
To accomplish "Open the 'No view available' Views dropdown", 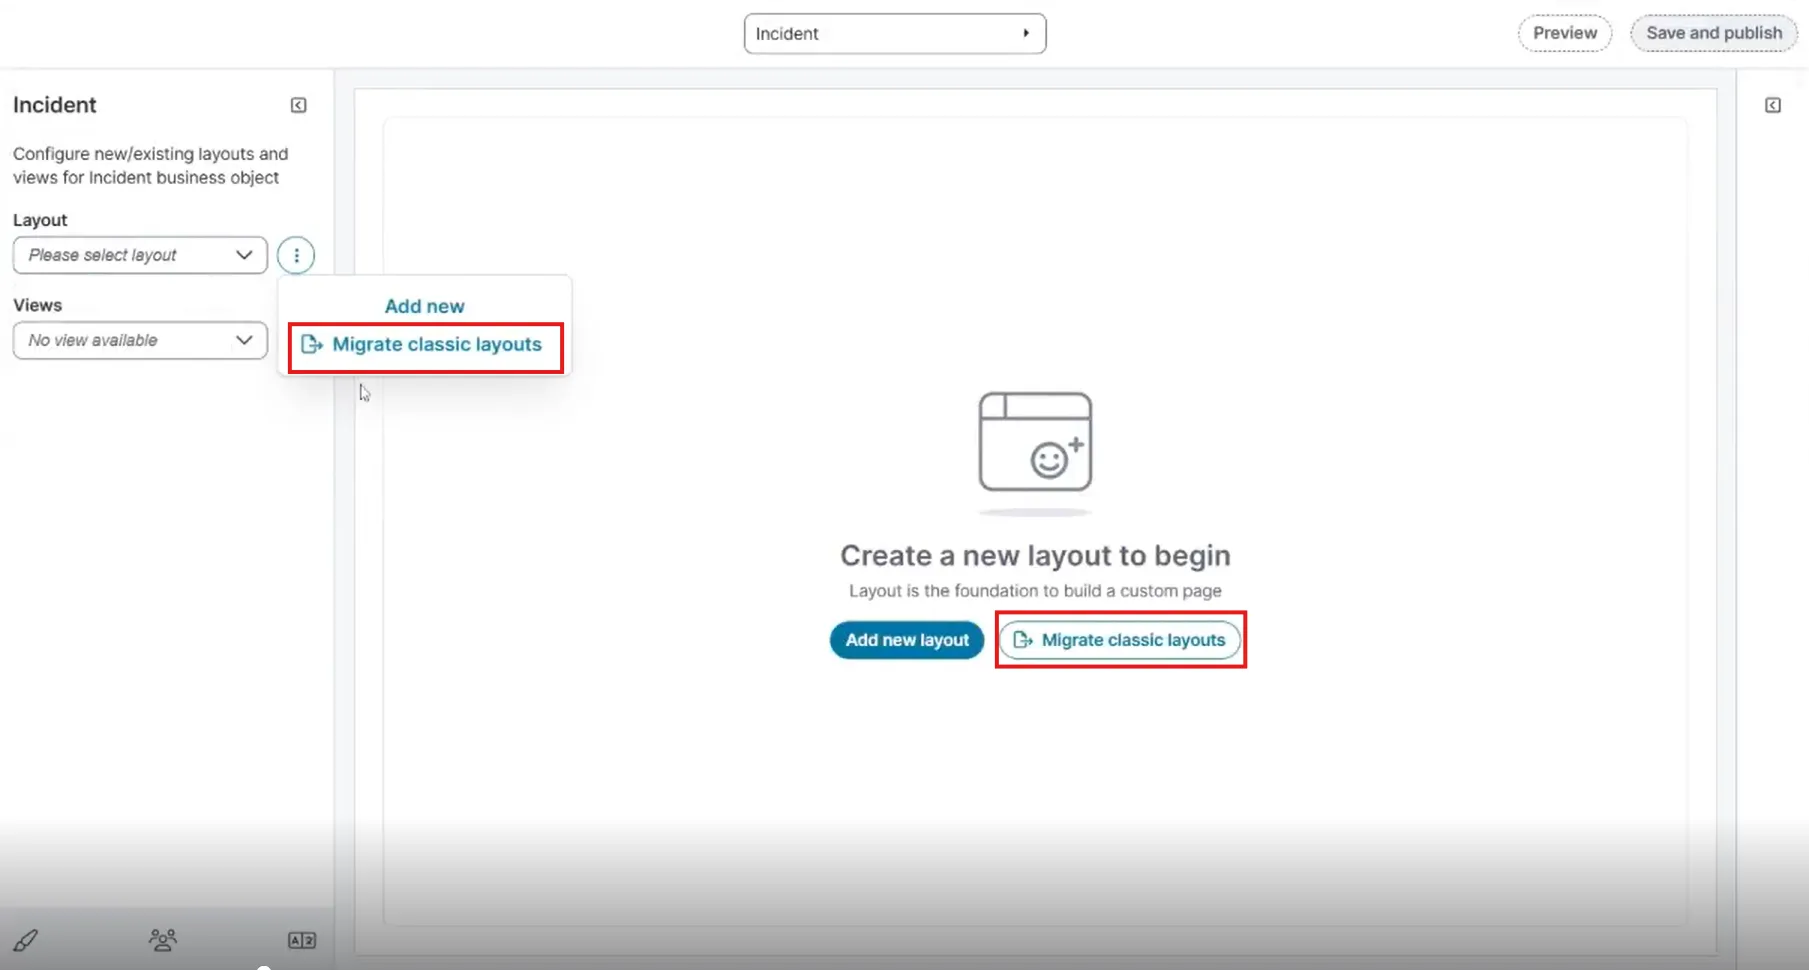I will point(140,340).
